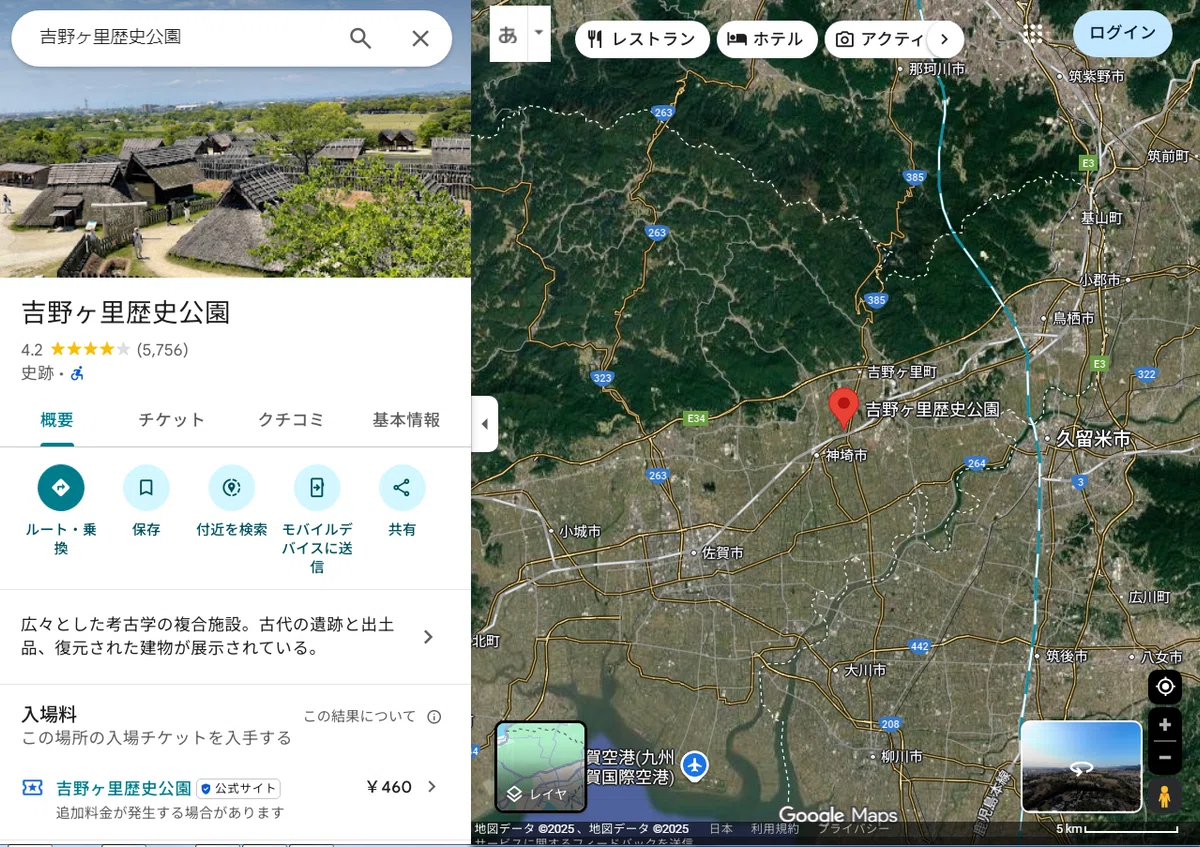Click the 付近を検索 icon
The height and width of the screenshot is (847, 1200).
coord(232,488)
